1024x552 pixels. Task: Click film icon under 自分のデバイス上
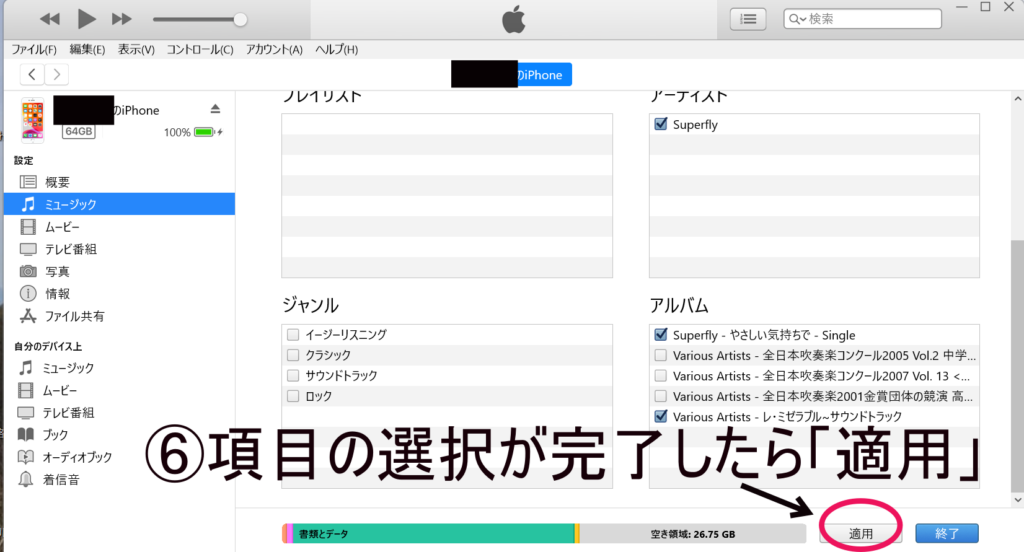click(x=25, y=390)
